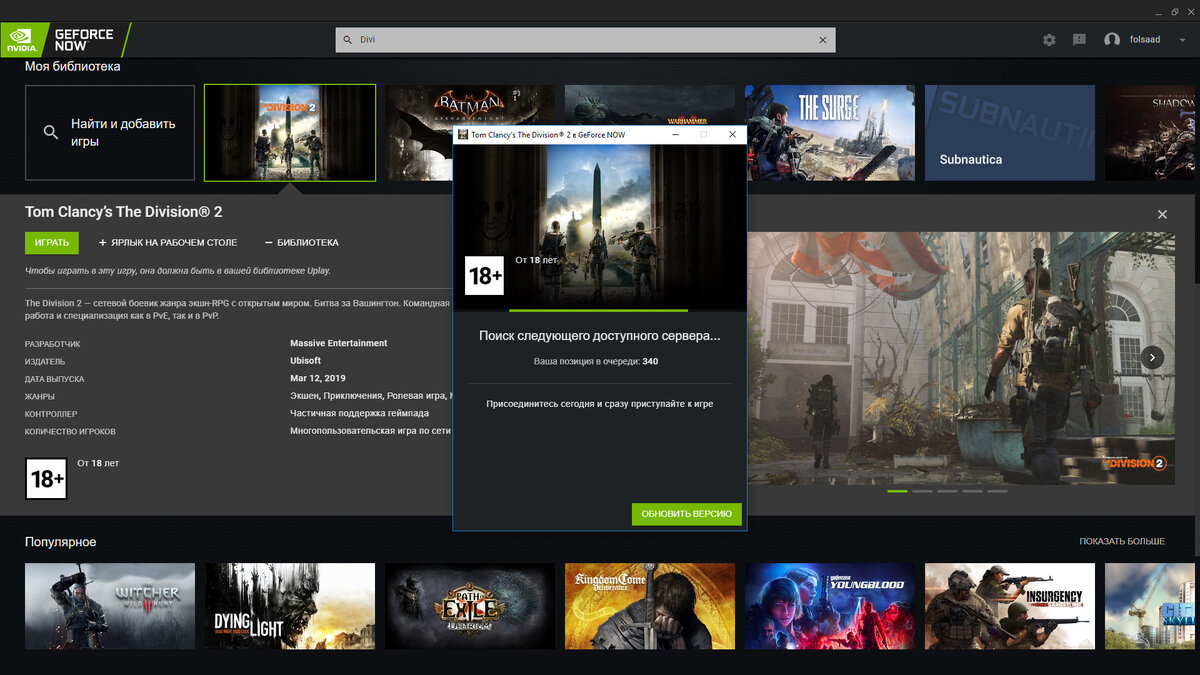Click 'ОБНОВИТЬ ВЕРСИЮ' in the queue dialog
Image resolution: width=1200 pixels, height=675 pixels.
pyautogui.click(x=687, y=514)
